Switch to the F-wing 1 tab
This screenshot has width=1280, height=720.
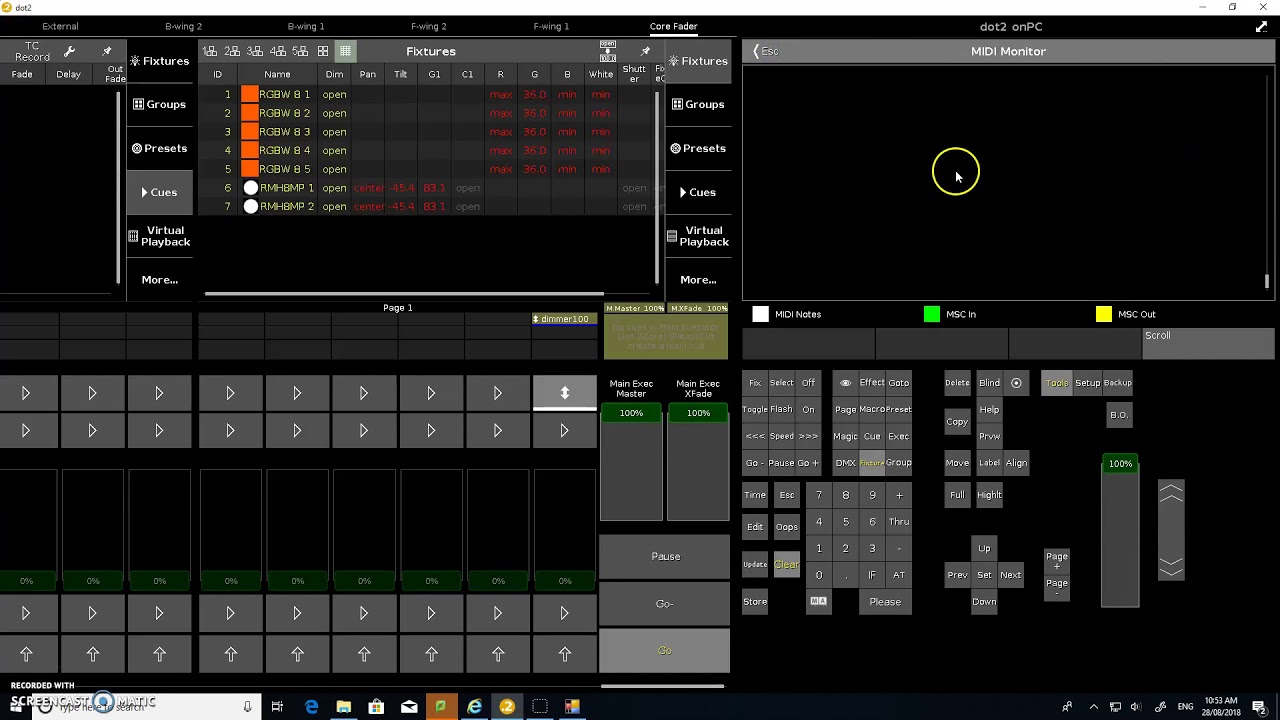click(x=551, y=26)
